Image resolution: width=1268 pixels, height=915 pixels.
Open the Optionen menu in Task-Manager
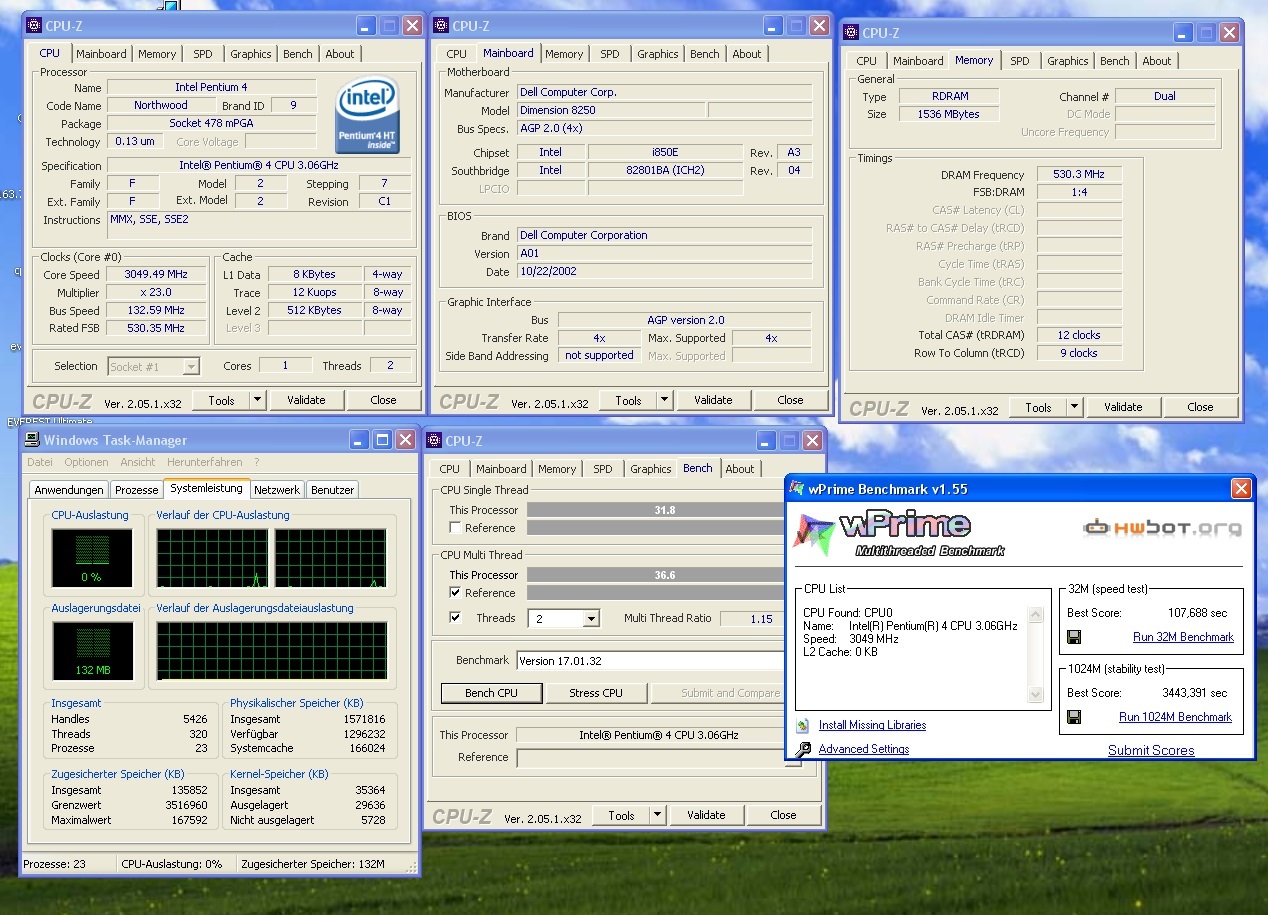tap(86, 462)
